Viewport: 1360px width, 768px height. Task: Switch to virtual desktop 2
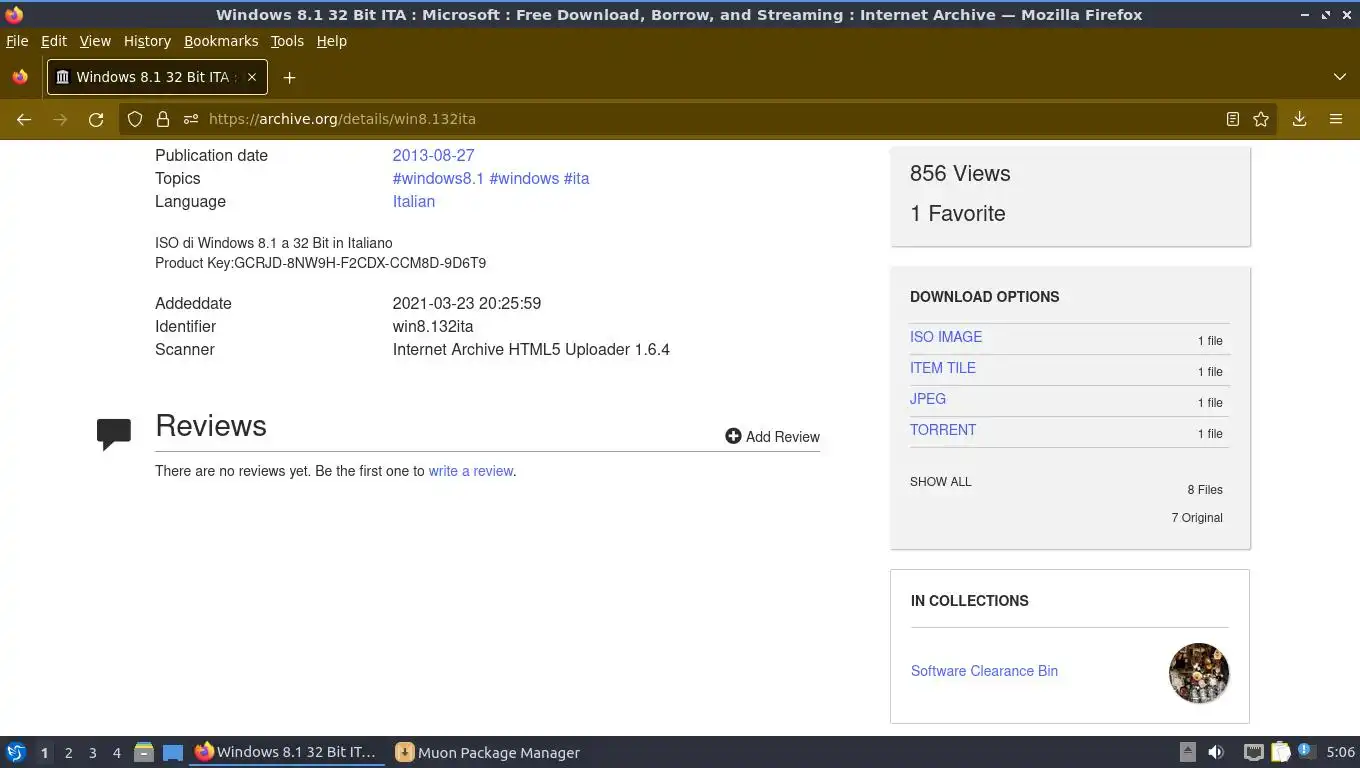pos(68,753)
